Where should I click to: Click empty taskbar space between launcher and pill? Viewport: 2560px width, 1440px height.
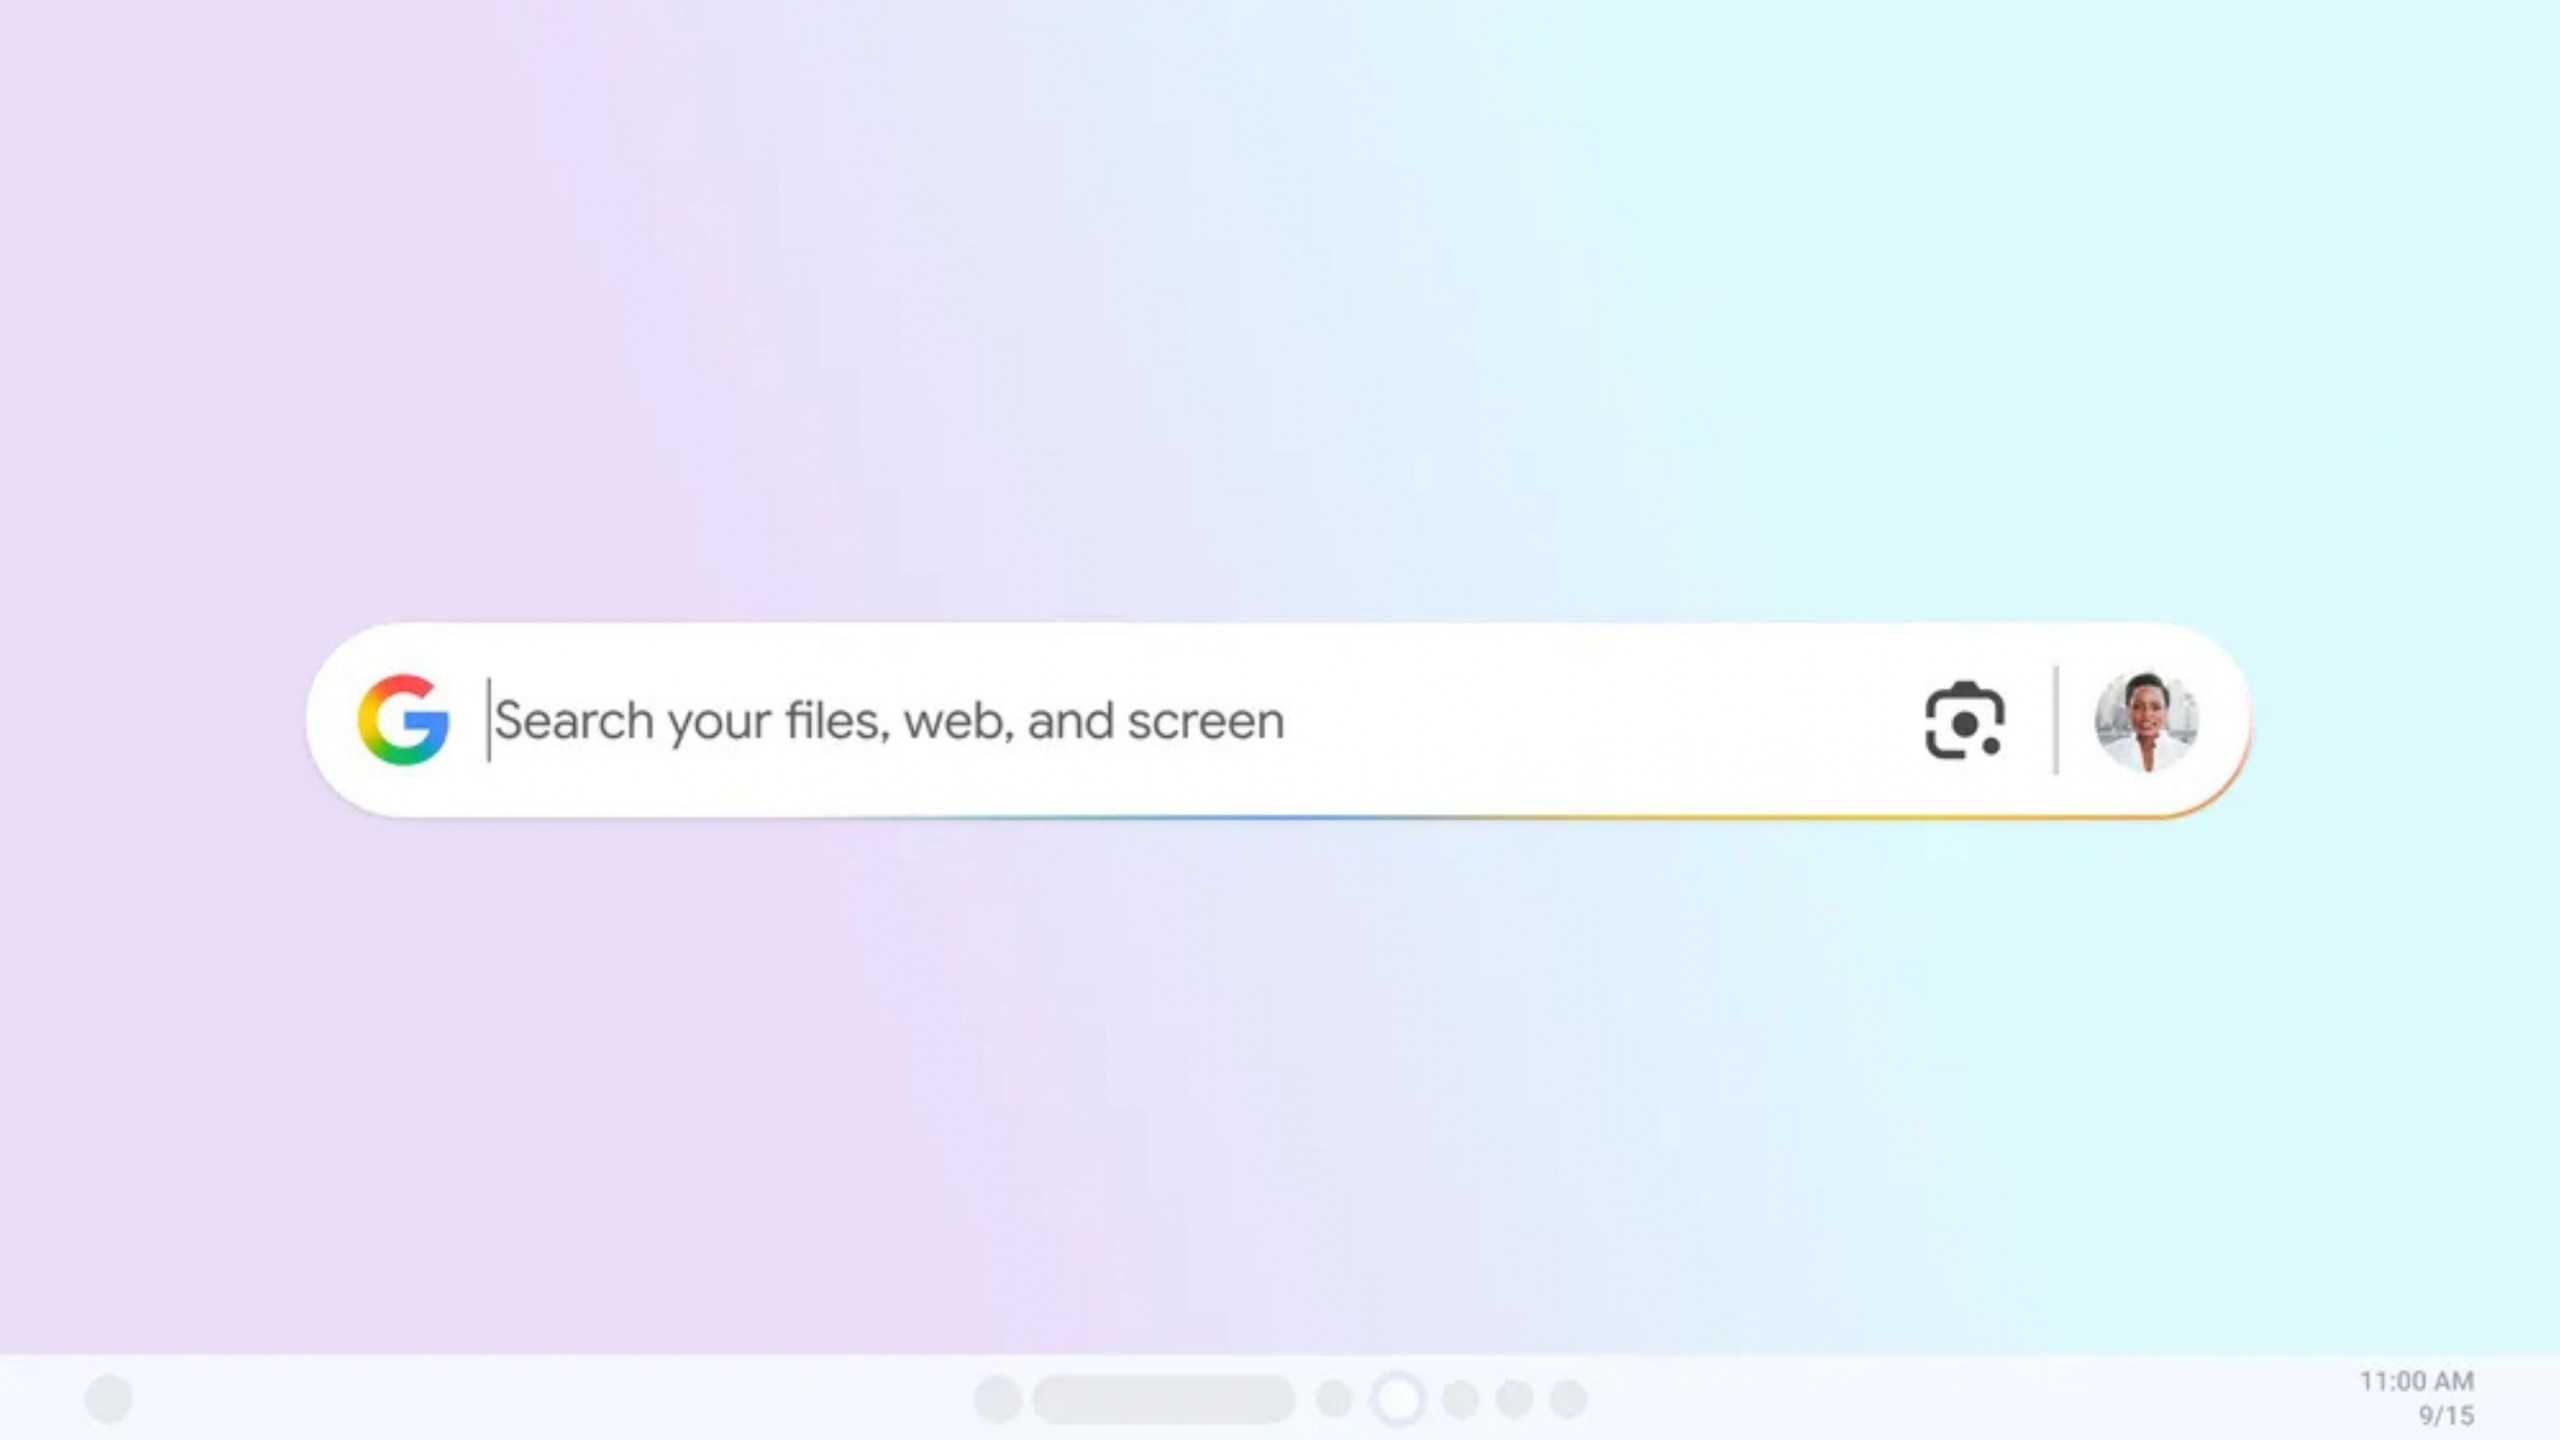click(550, 1399)
